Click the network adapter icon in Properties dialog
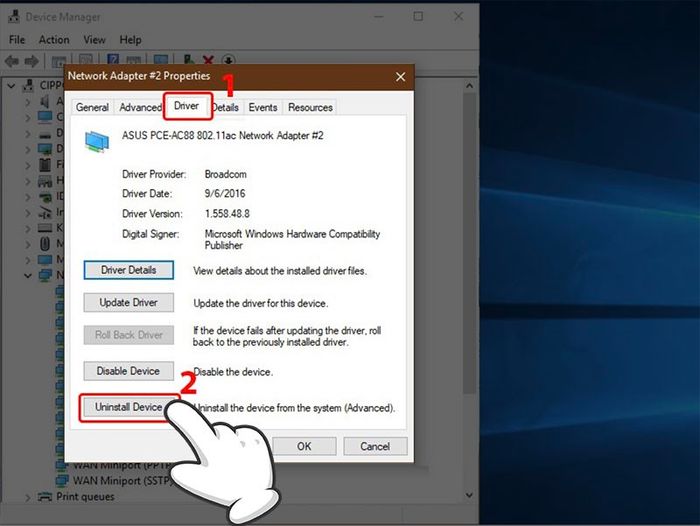Viewport: 700px width, 526px height. point(97,142)
